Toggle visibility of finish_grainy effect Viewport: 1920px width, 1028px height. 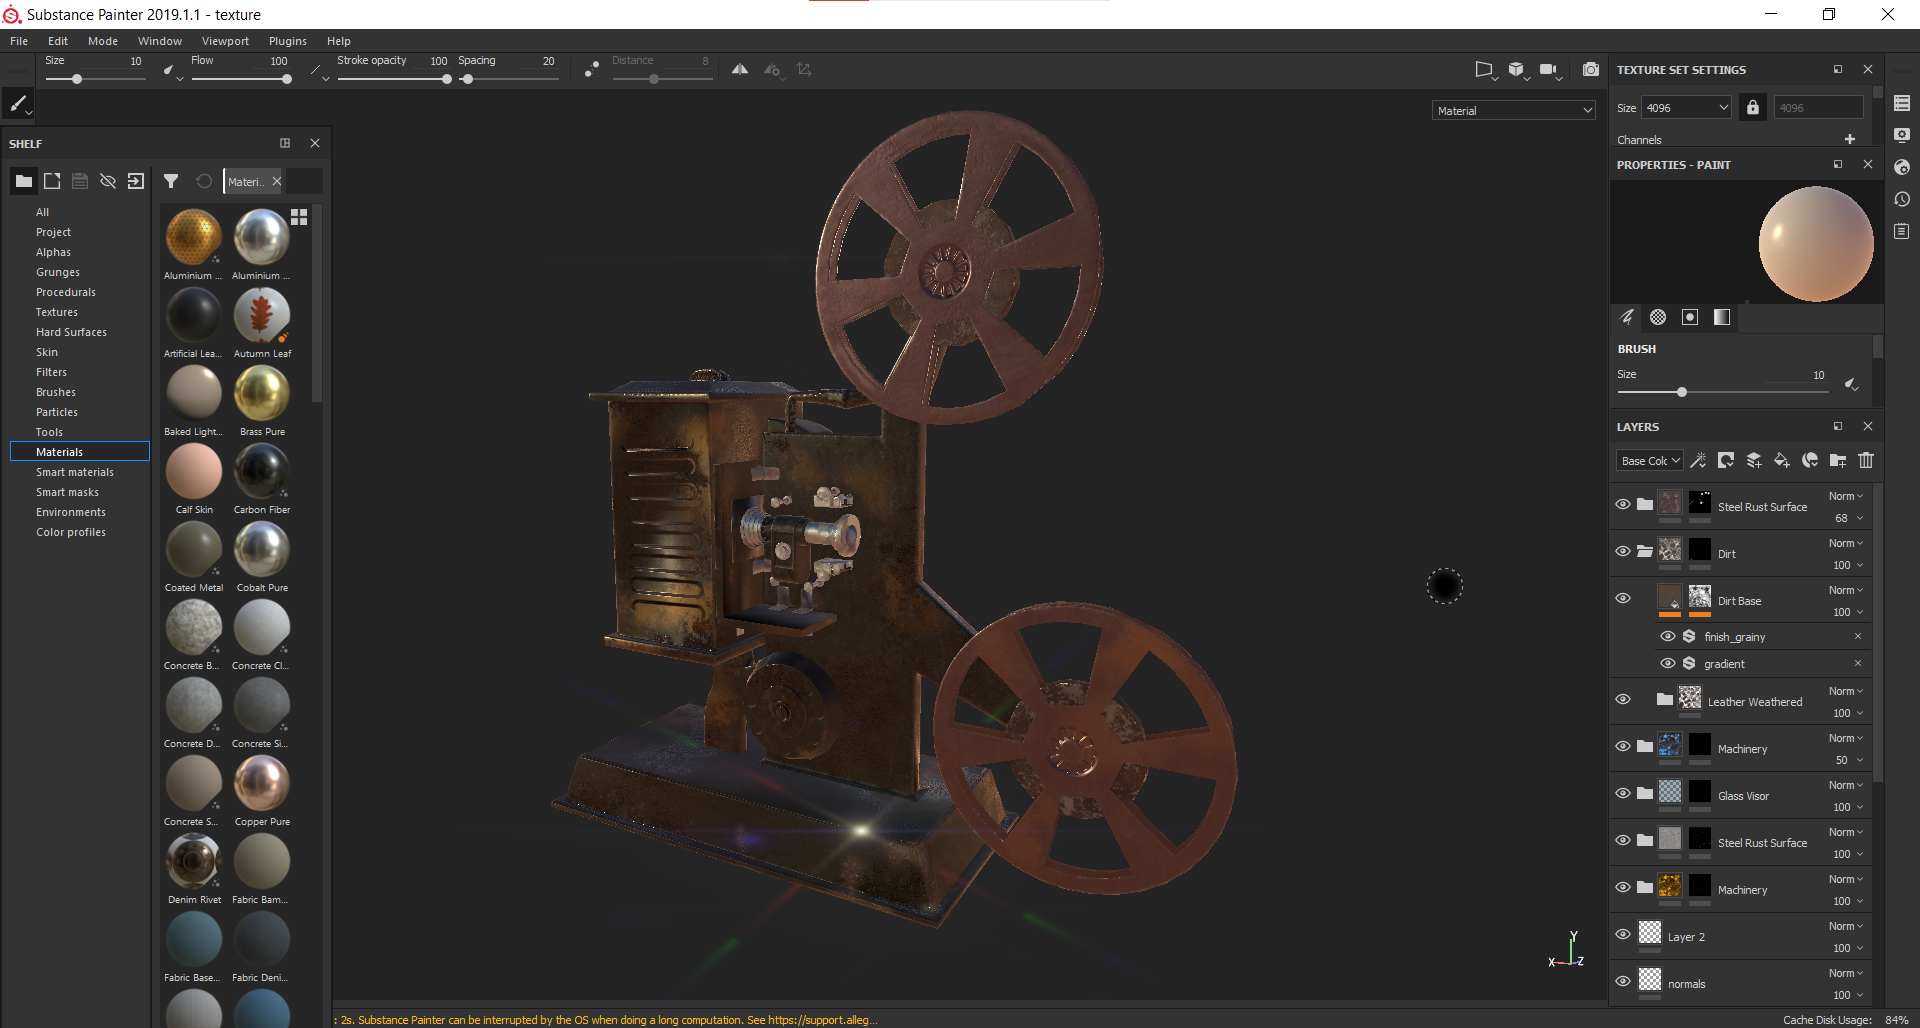(x=1667, y=636)
